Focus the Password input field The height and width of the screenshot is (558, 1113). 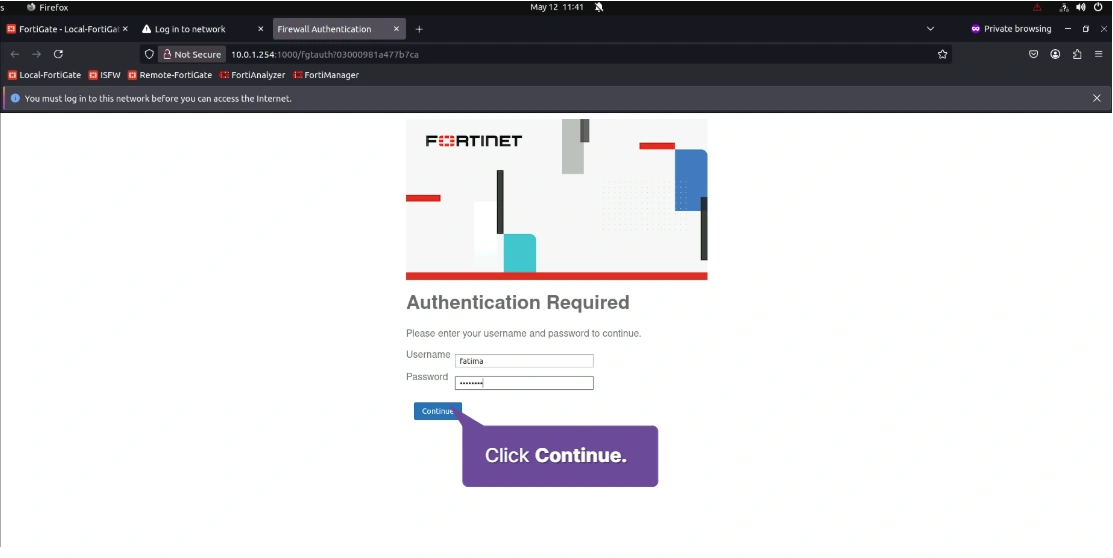point(524,383)
